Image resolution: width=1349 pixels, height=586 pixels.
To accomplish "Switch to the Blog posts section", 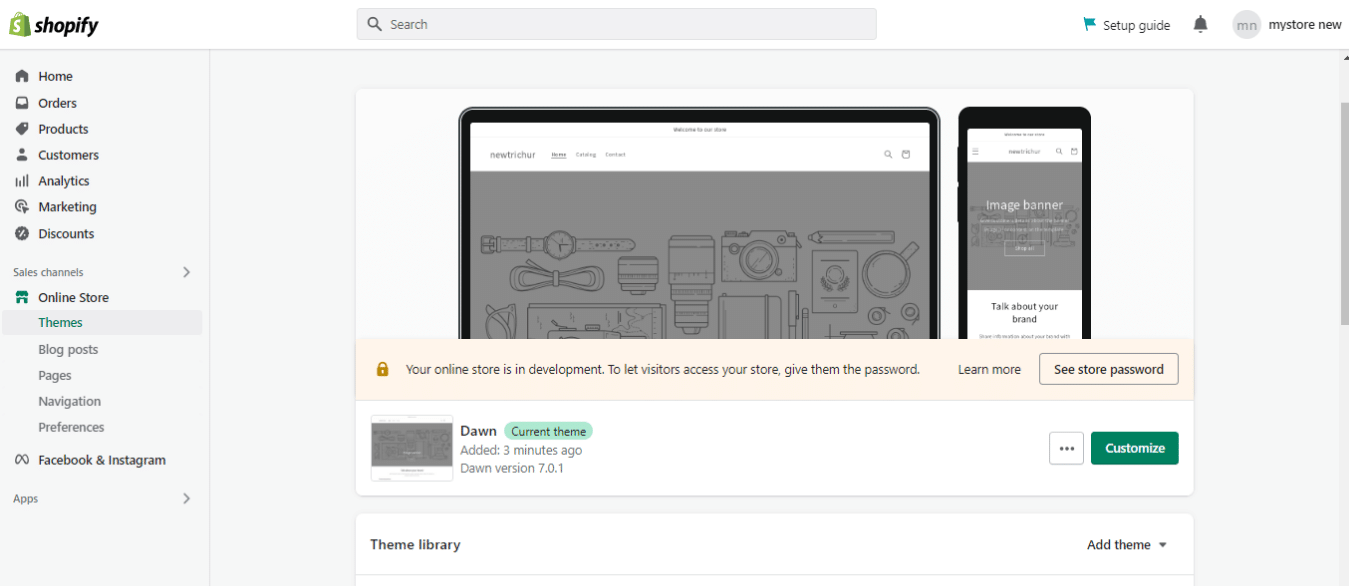I will pos(68,349).
